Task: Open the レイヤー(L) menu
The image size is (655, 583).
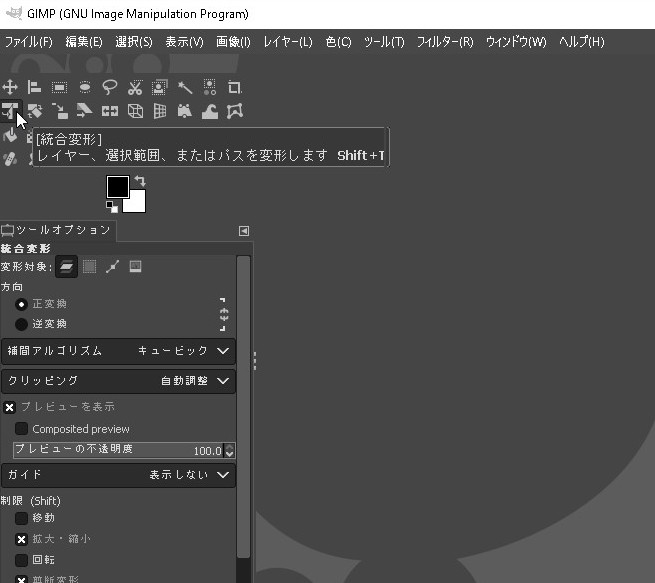Action: tap(287, 42)
